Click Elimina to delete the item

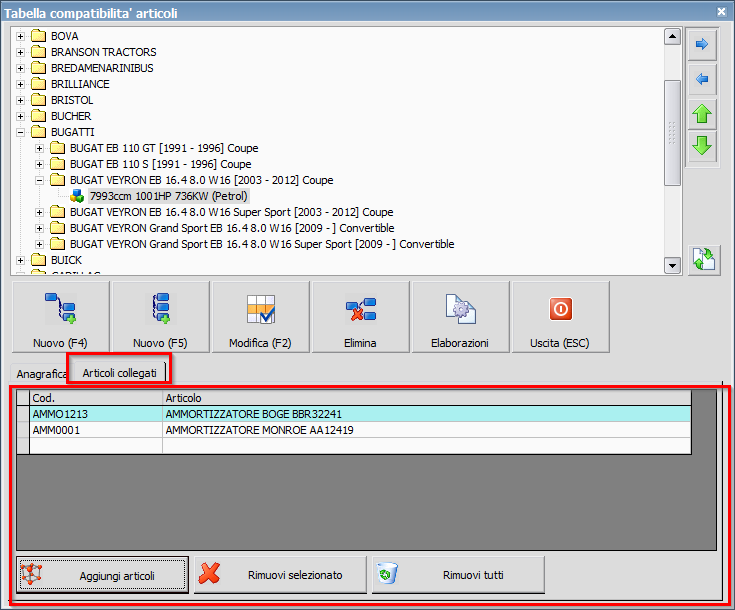360,317
